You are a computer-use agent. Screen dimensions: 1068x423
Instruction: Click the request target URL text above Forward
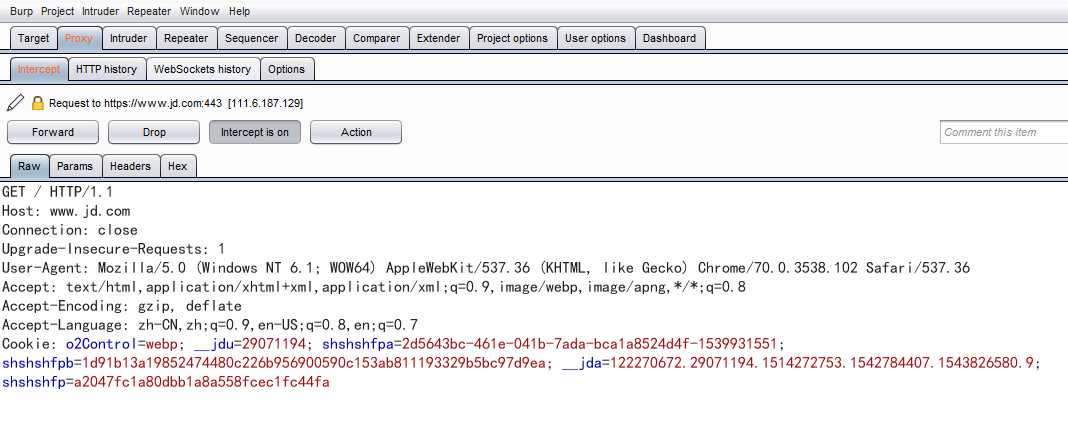pyautogui.click(x=176, y=104)
